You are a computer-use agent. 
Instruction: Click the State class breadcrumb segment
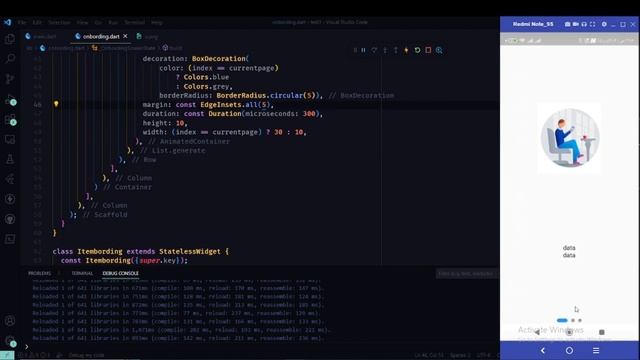(x=124, y=48)
